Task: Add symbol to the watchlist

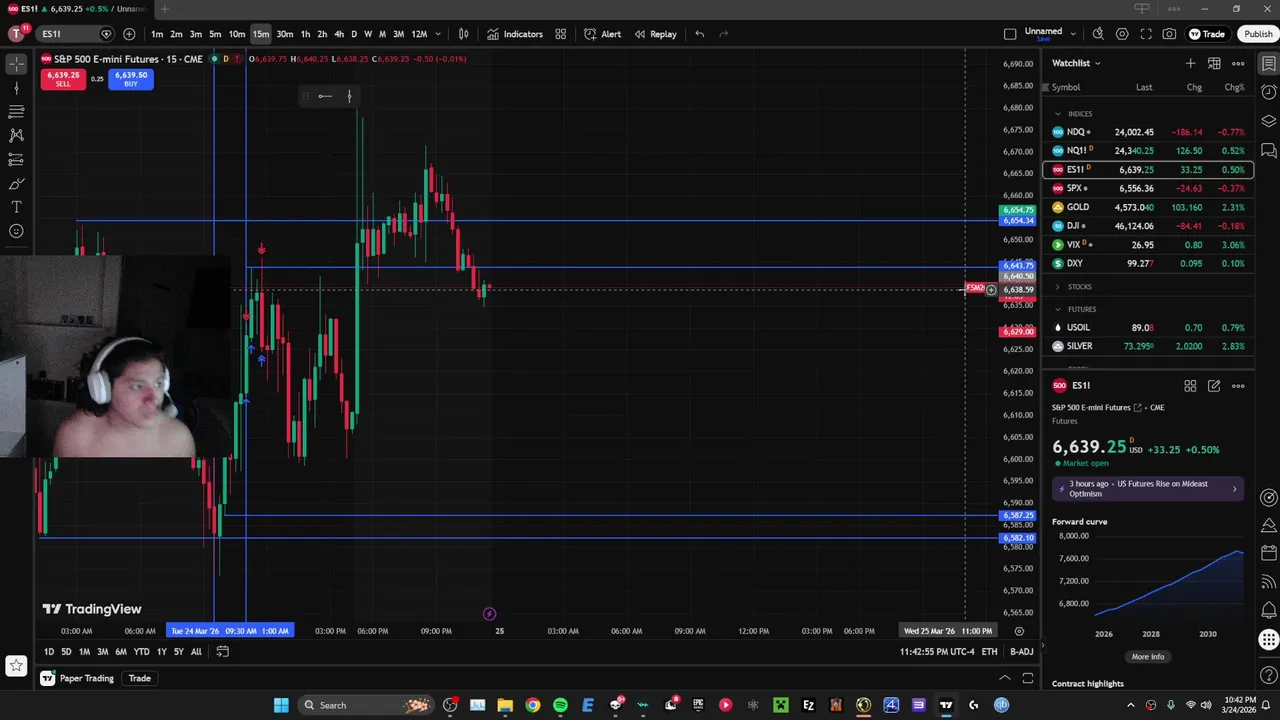Action: [1190, 63]
